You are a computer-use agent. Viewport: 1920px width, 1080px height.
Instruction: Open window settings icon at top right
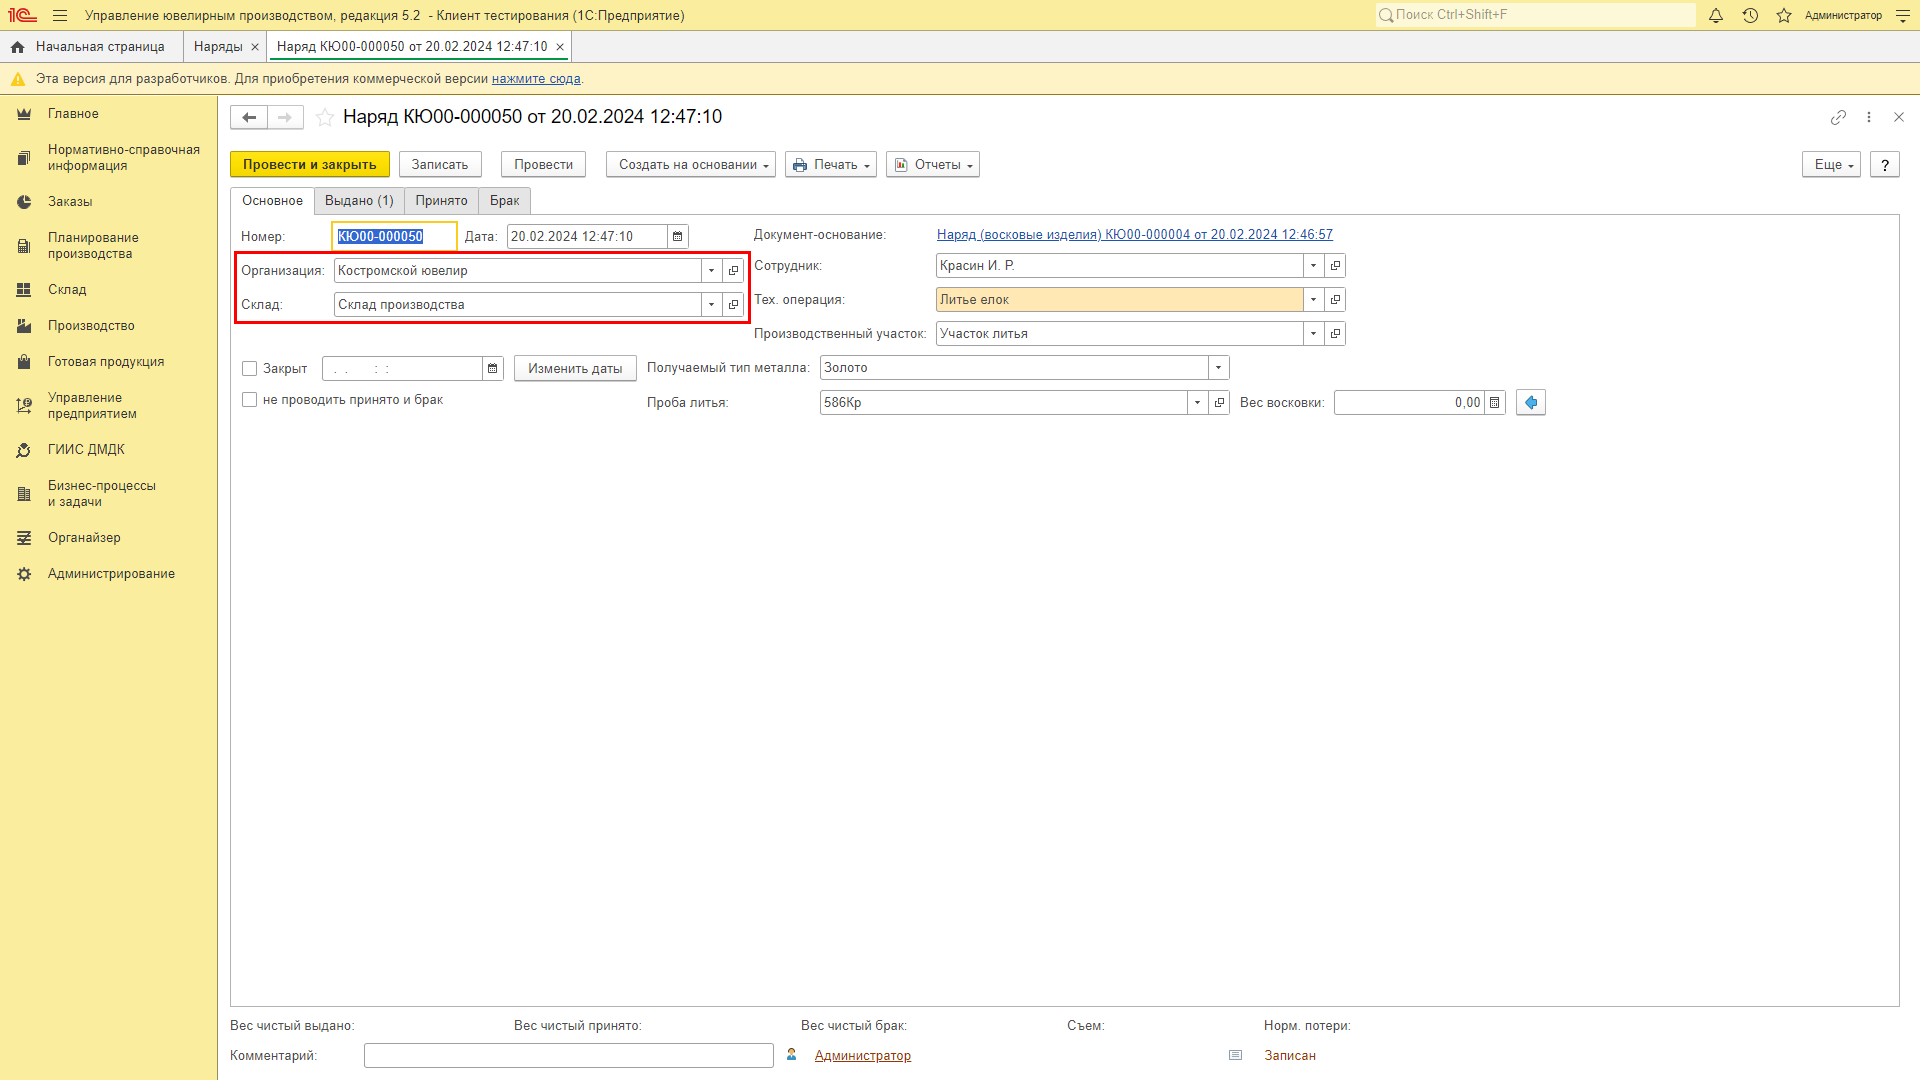(x=1903, y=16)
